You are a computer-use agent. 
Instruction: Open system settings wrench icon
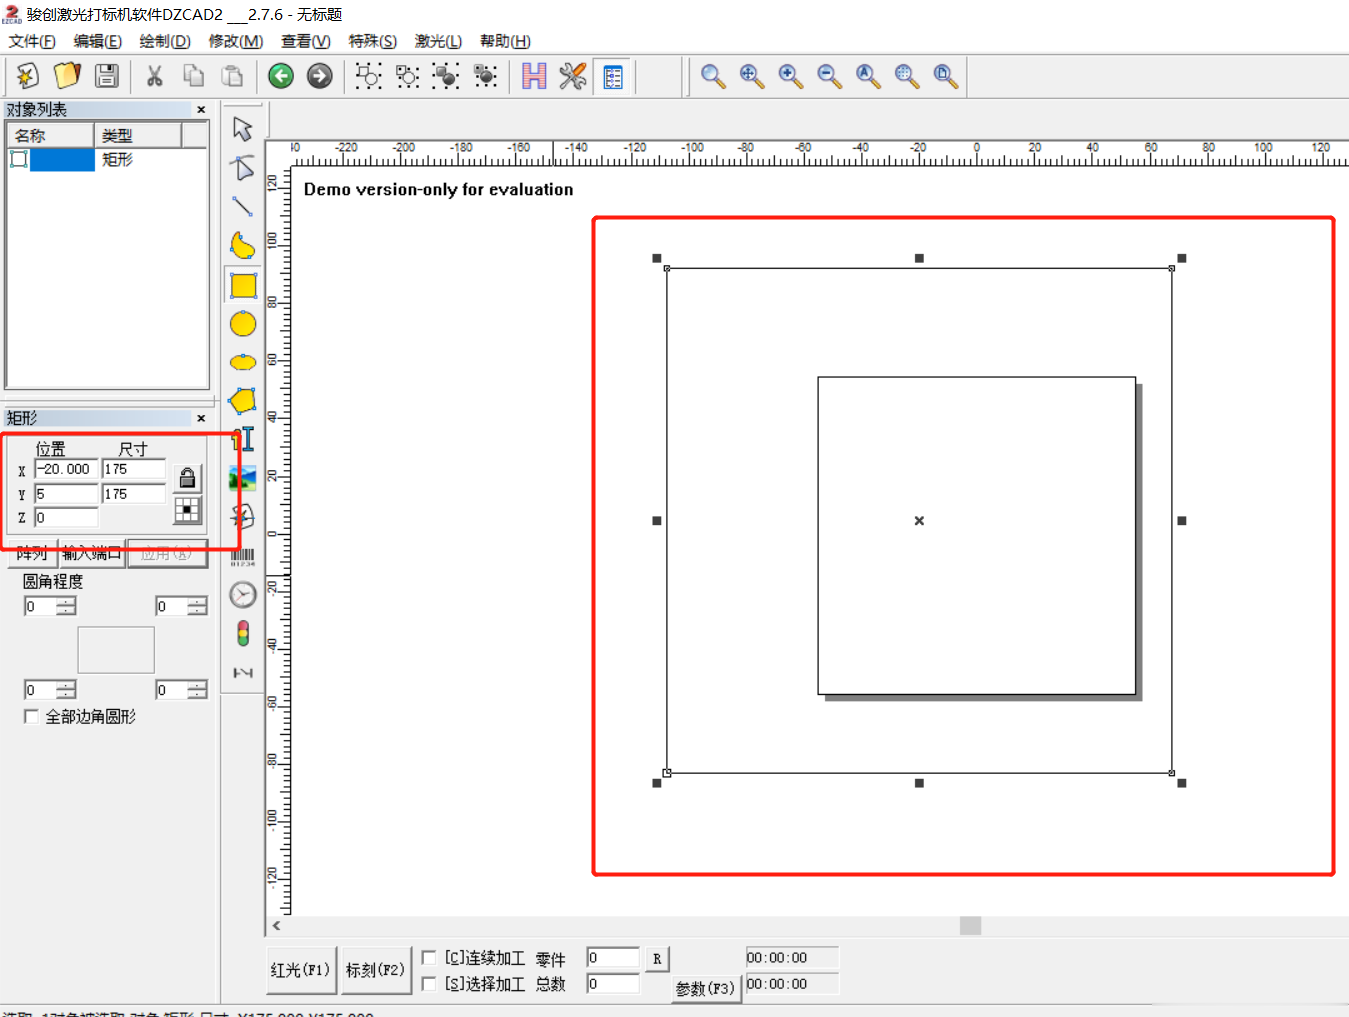point(573,76)
